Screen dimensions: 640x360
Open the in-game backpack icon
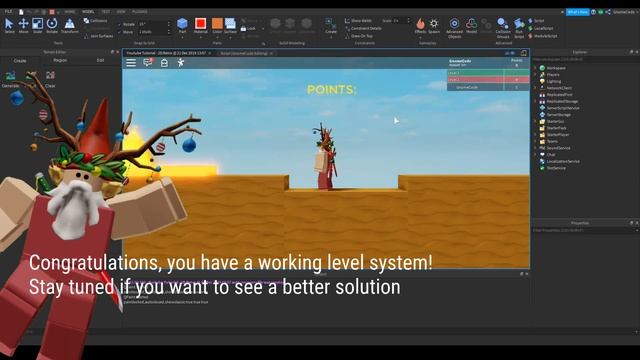pyautogui.click(x=164, y=62)
